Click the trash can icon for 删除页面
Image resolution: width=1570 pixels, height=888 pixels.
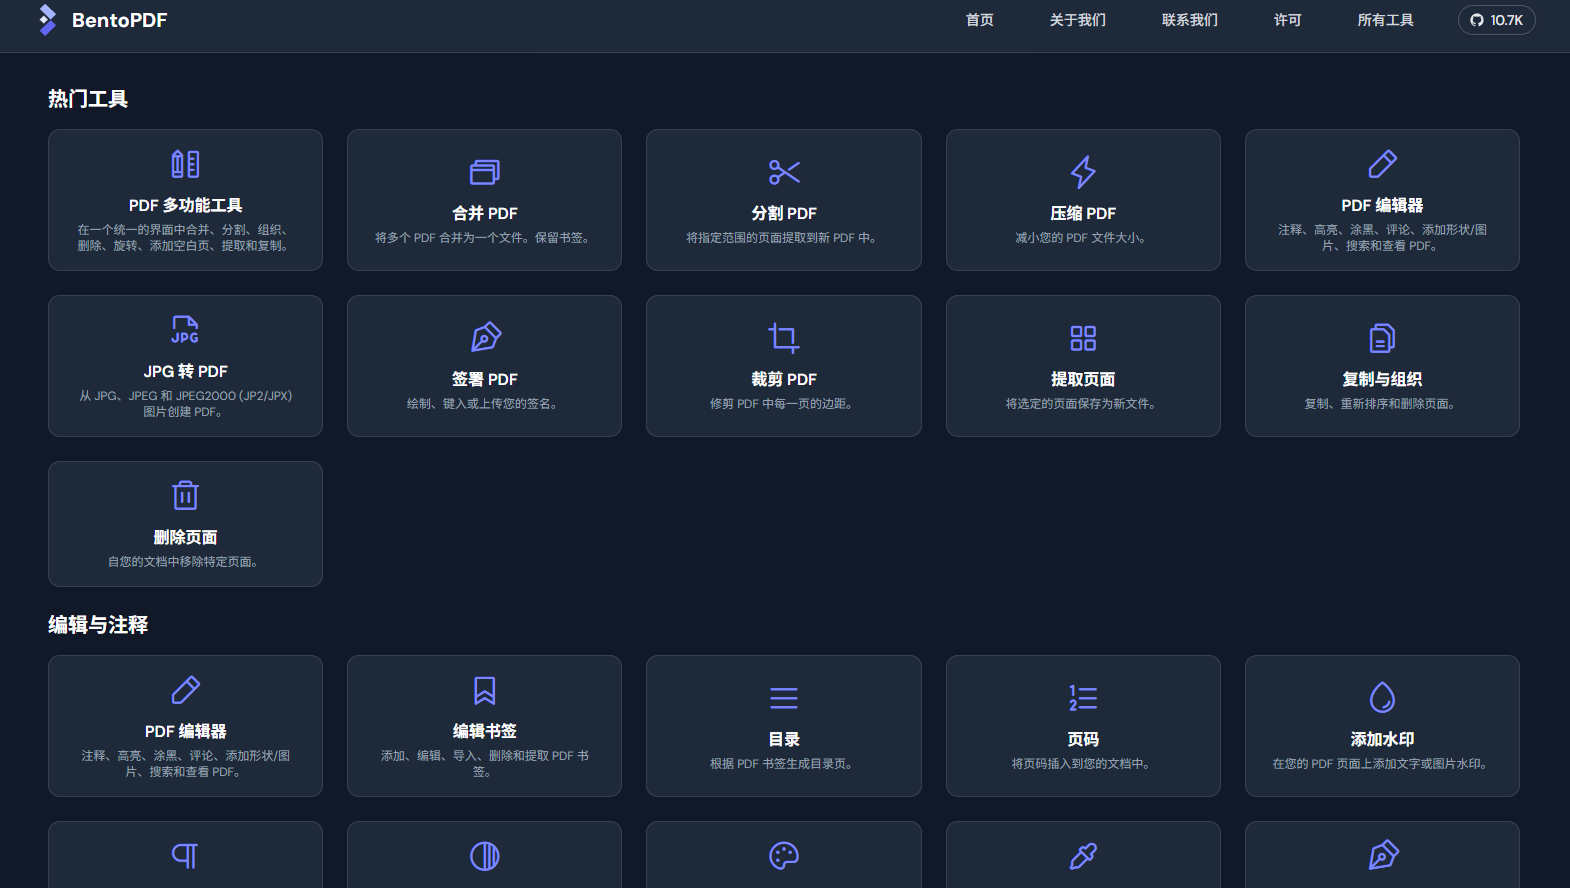(185, 496)
